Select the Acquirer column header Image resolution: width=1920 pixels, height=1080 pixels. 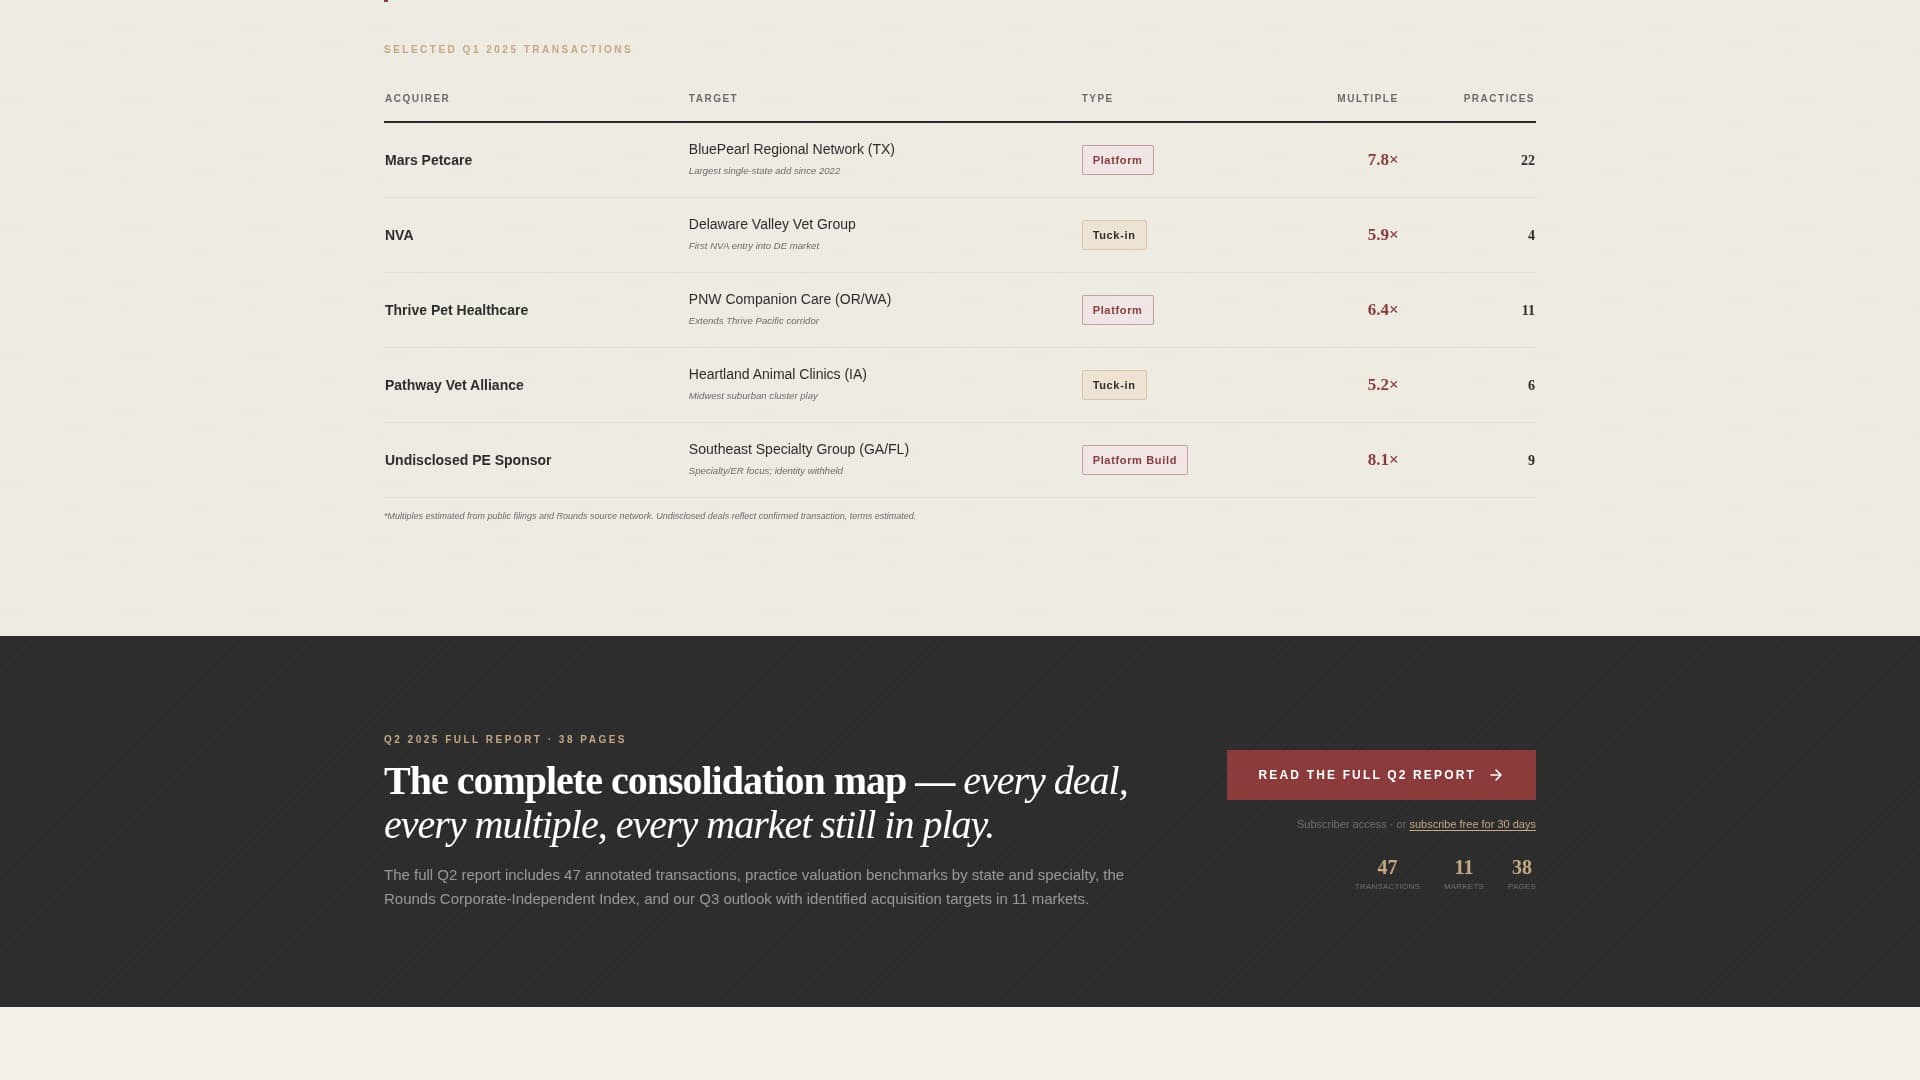pyautogui.click(x=417, y=98)
